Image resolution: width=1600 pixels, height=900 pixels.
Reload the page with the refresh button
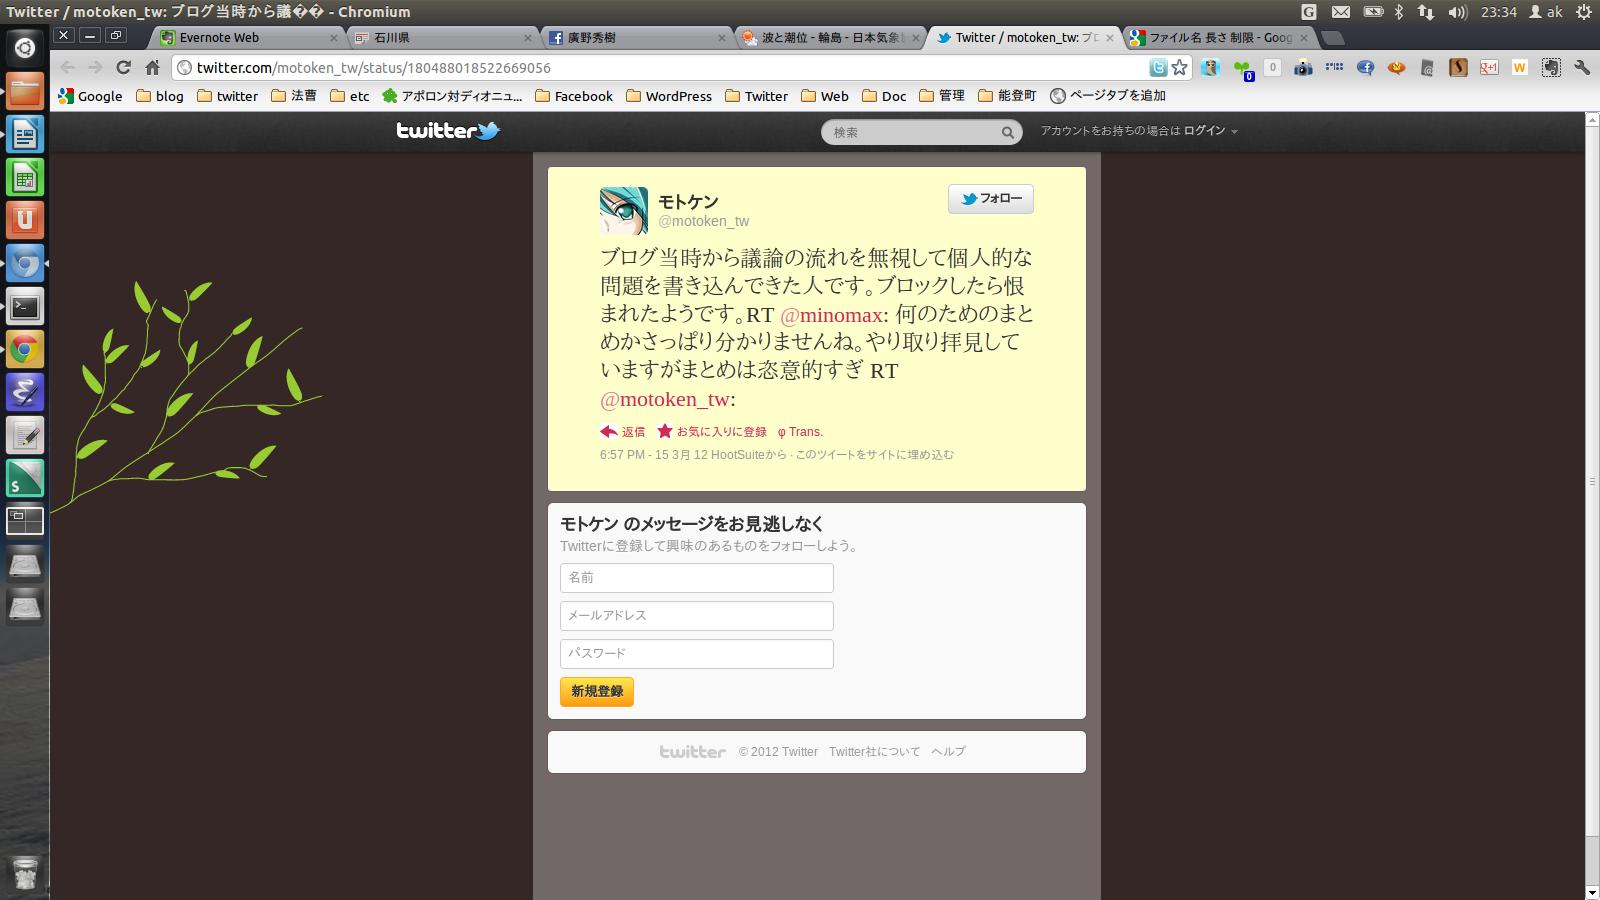pyautogui.click(x=123, y=68)
